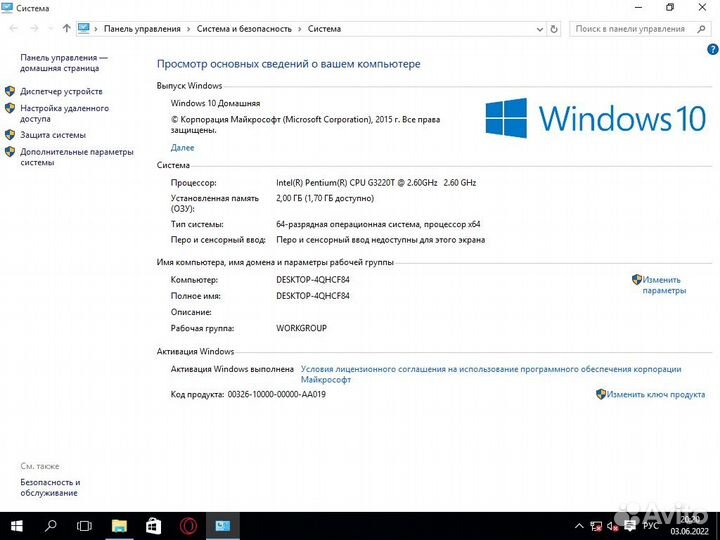Open Task View from the taskbar
This screenshot has height=540, width=720.
click(x=85, y=525)
